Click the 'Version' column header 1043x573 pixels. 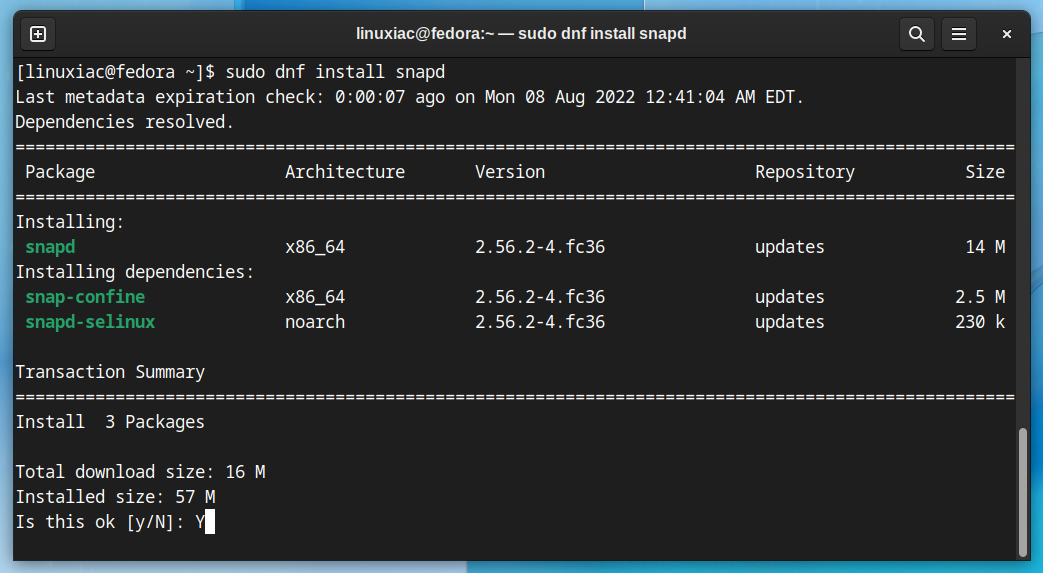(x=510, y=172)
